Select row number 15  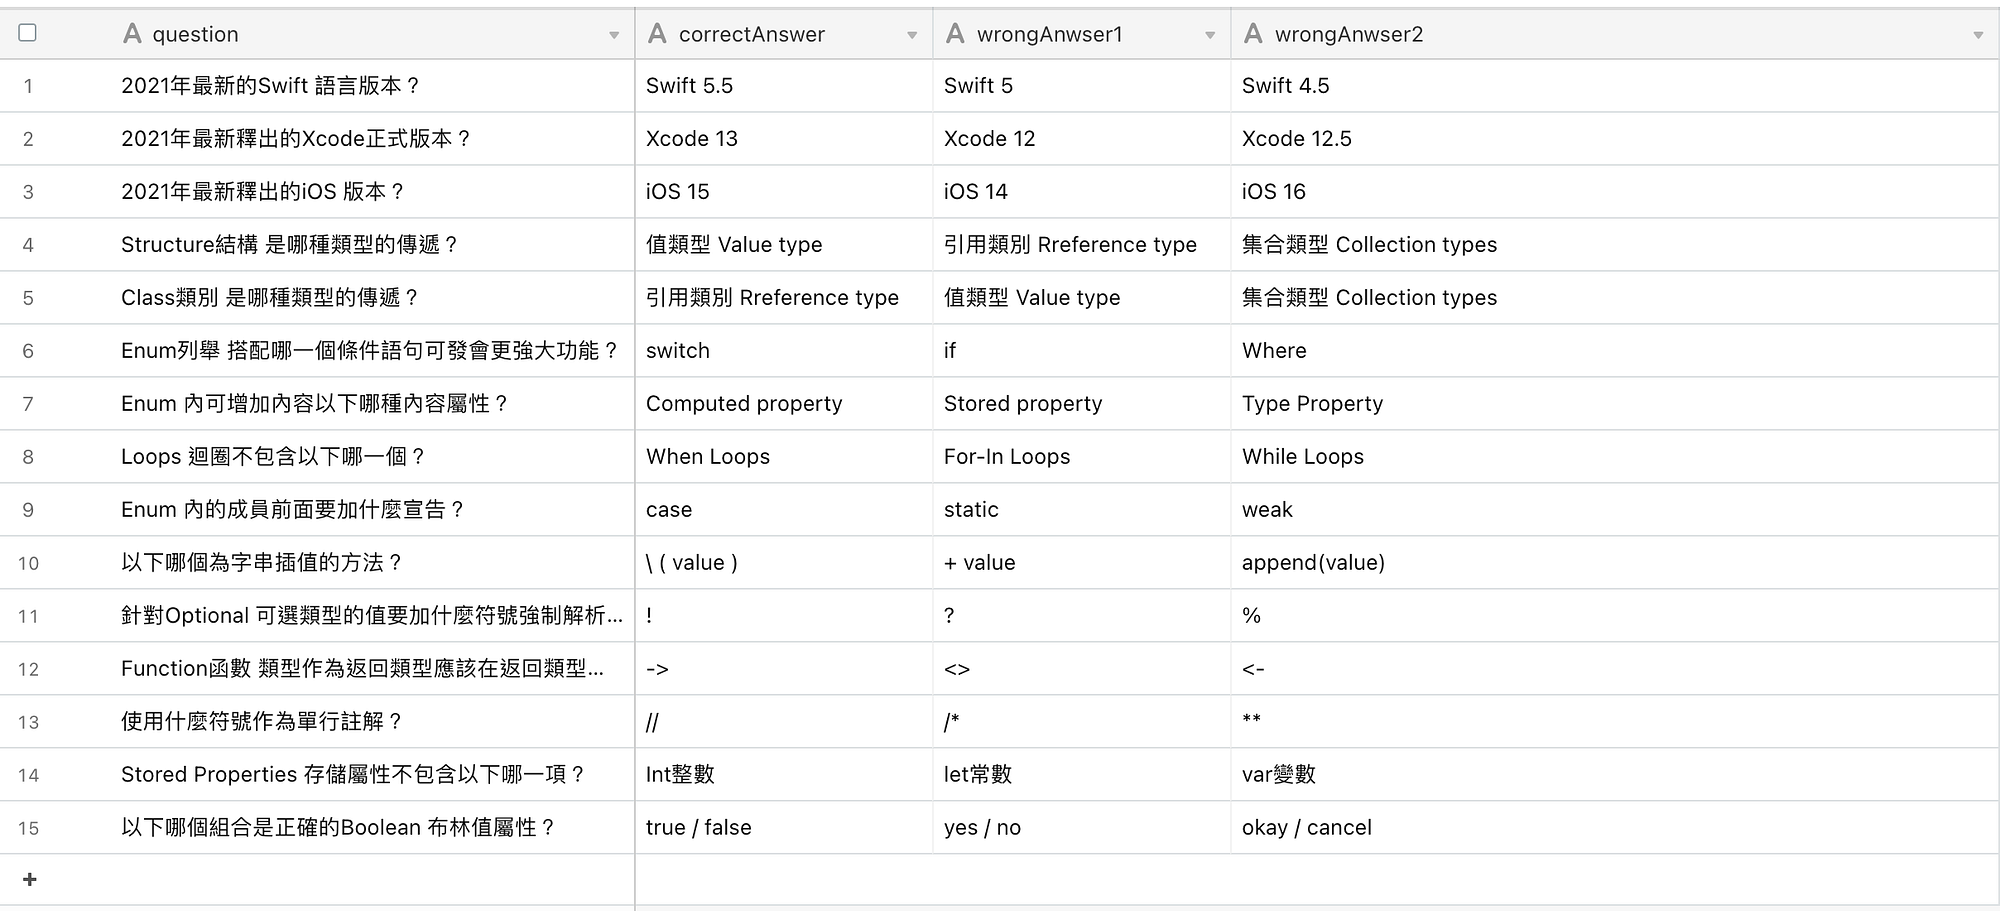coord(29,827)
